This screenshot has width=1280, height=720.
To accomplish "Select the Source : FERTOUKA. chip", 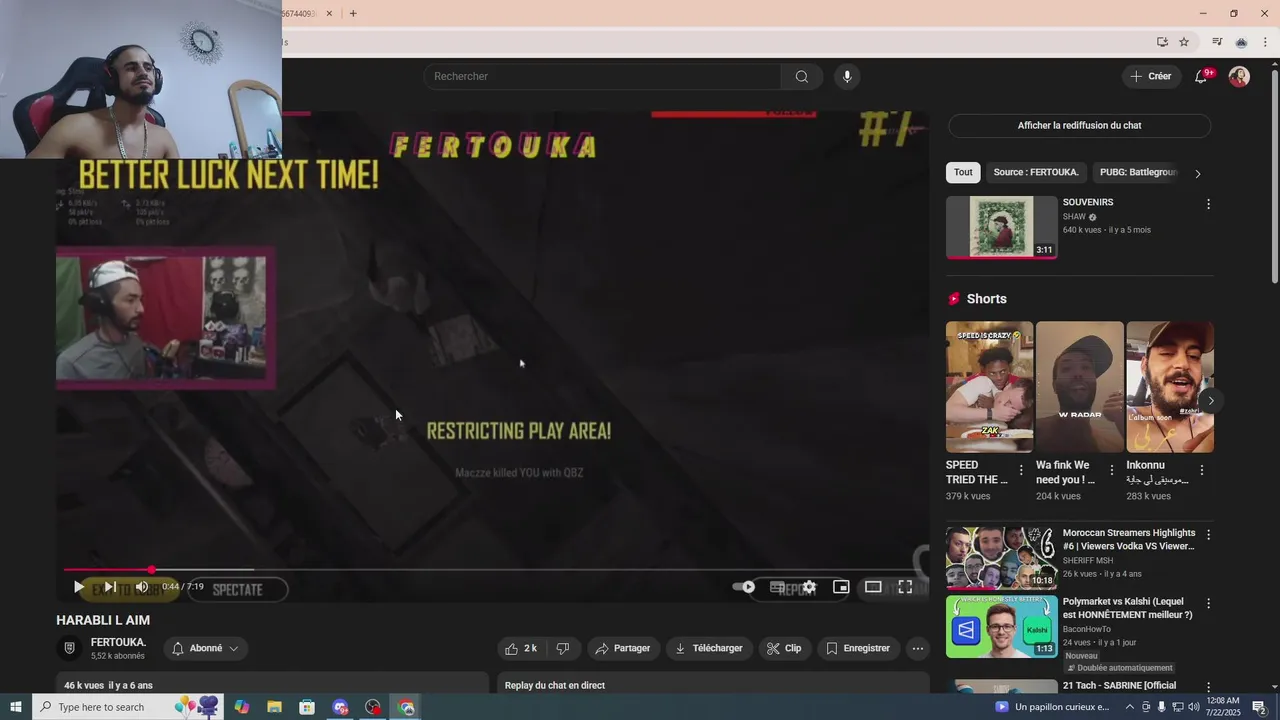I will click(x=1036, y=172).
